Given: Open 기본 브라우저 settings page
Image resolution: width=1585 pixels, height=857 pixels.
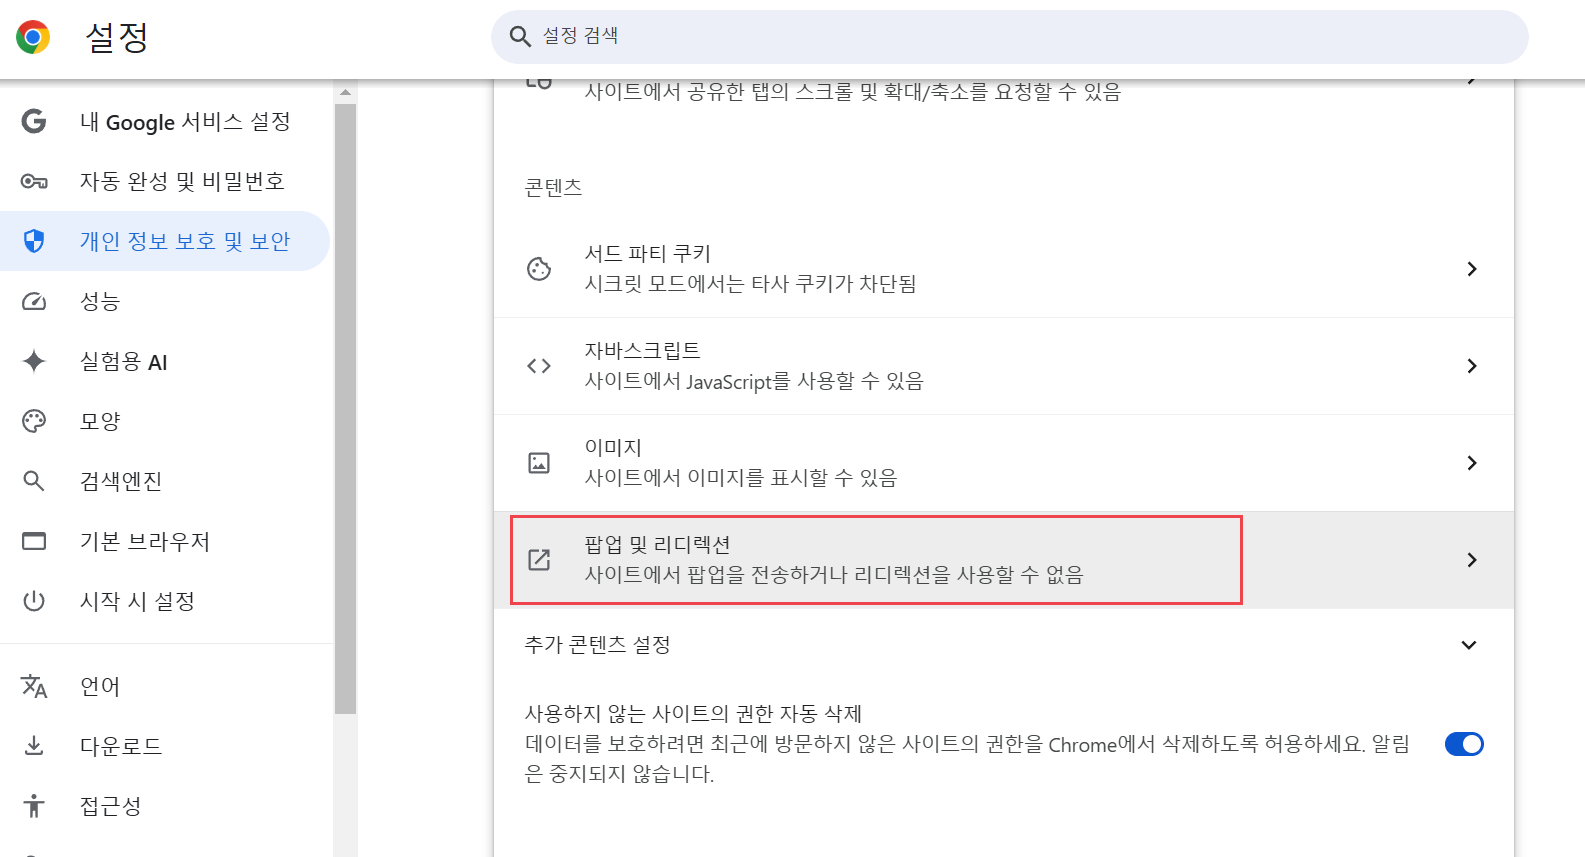Looking at the screenshot, I should tap(165, 541).
